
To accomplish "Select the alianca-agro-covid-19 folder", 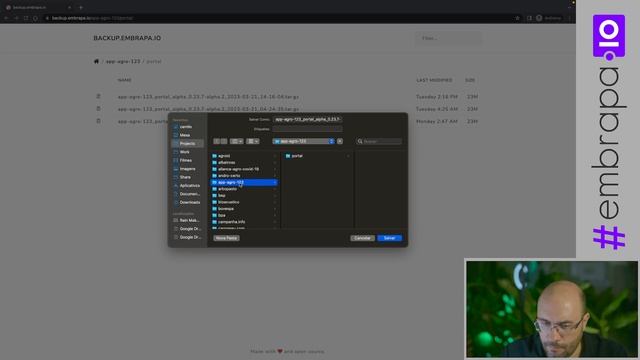I will 244,169.
